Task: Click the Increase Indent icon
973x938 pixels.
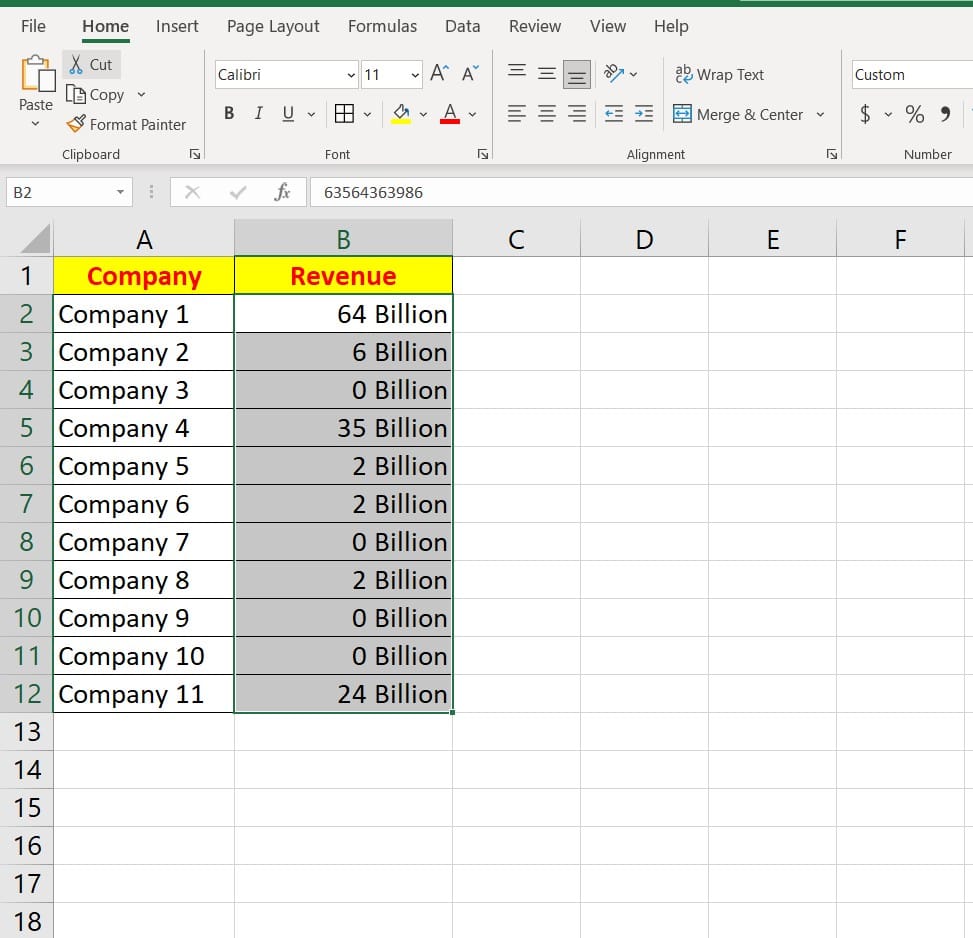Action: coord(644,114)
